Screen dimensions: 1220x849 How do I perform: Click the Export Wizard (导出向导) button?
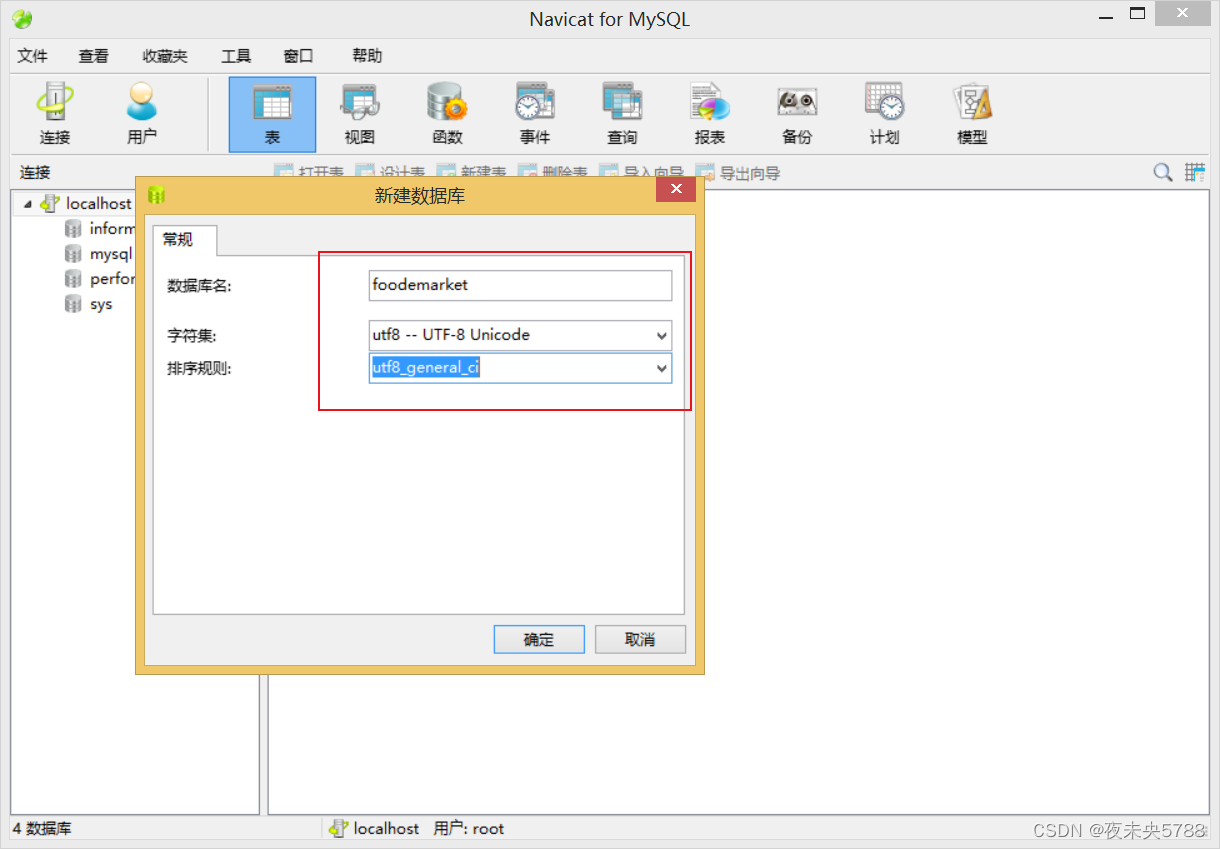coord(738,173)
